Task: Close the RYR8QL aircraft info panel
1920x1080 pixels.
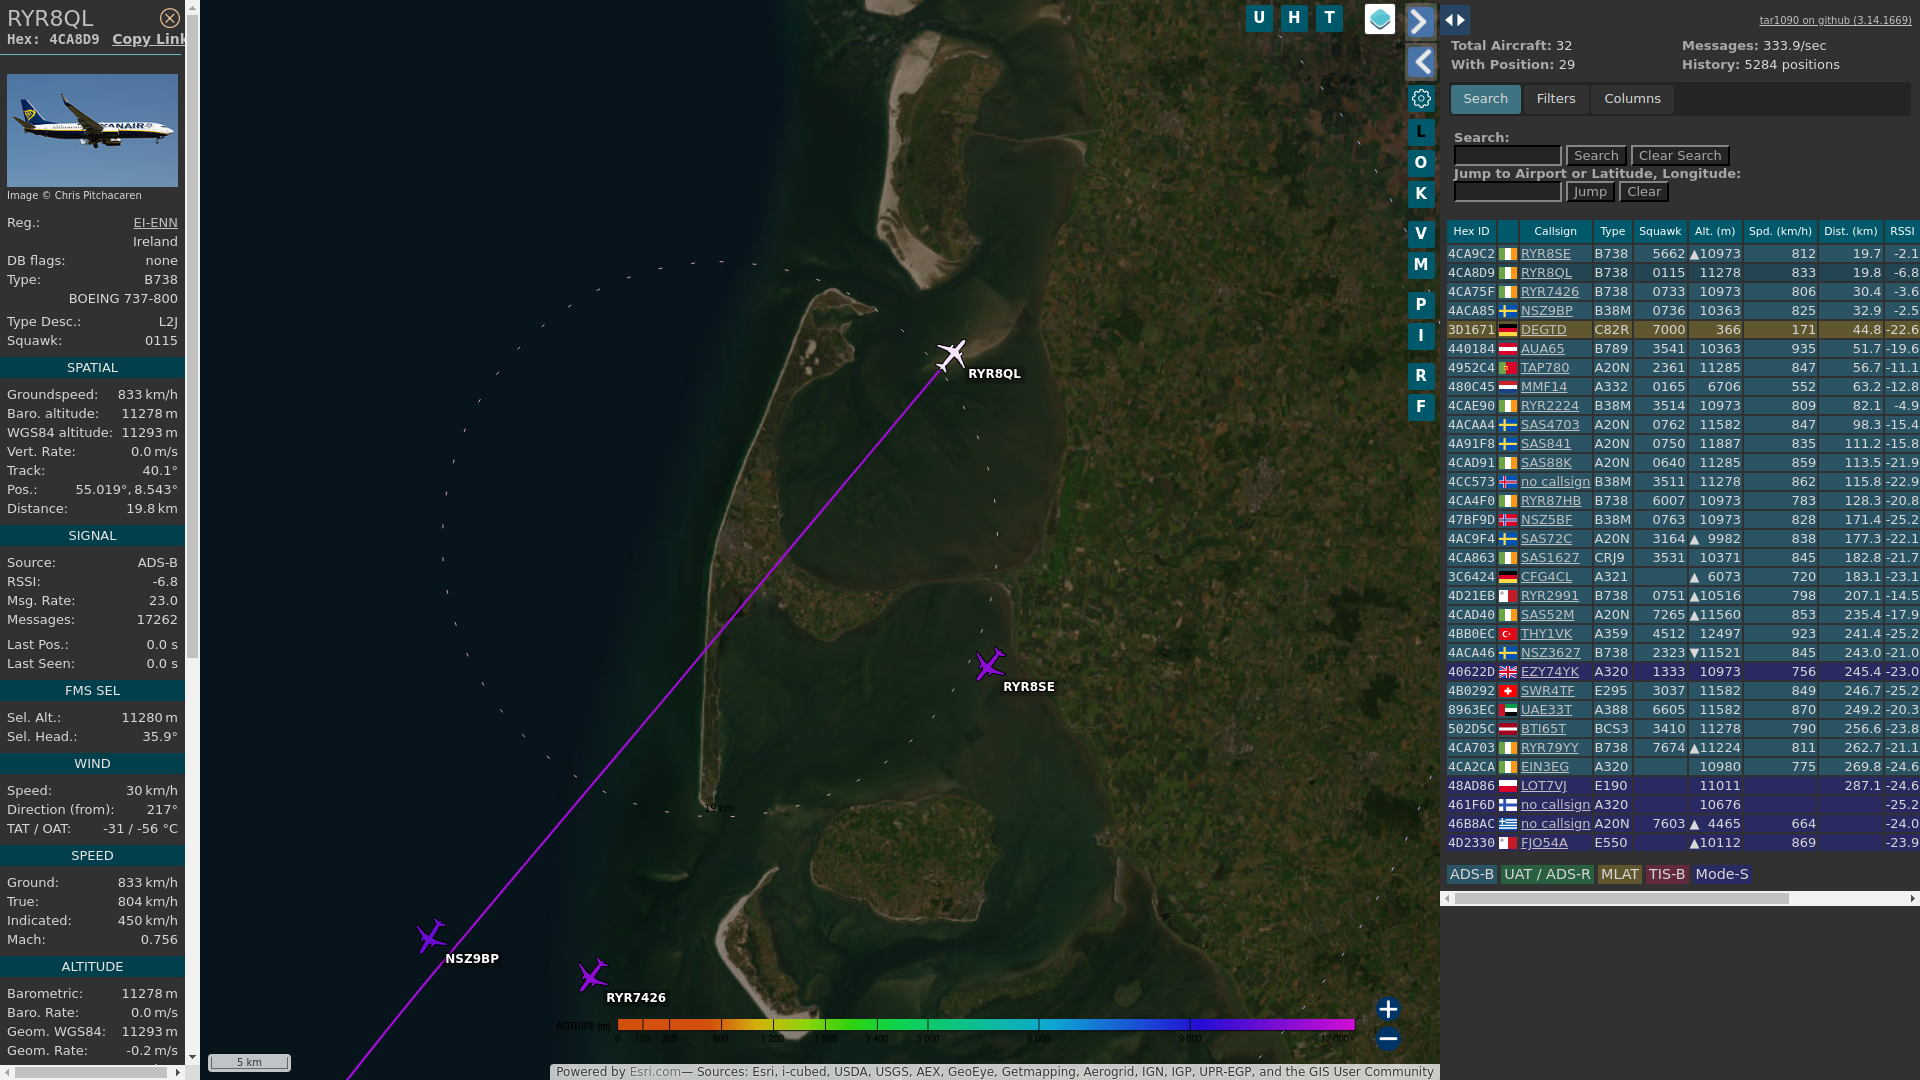Action: point(170,18)
